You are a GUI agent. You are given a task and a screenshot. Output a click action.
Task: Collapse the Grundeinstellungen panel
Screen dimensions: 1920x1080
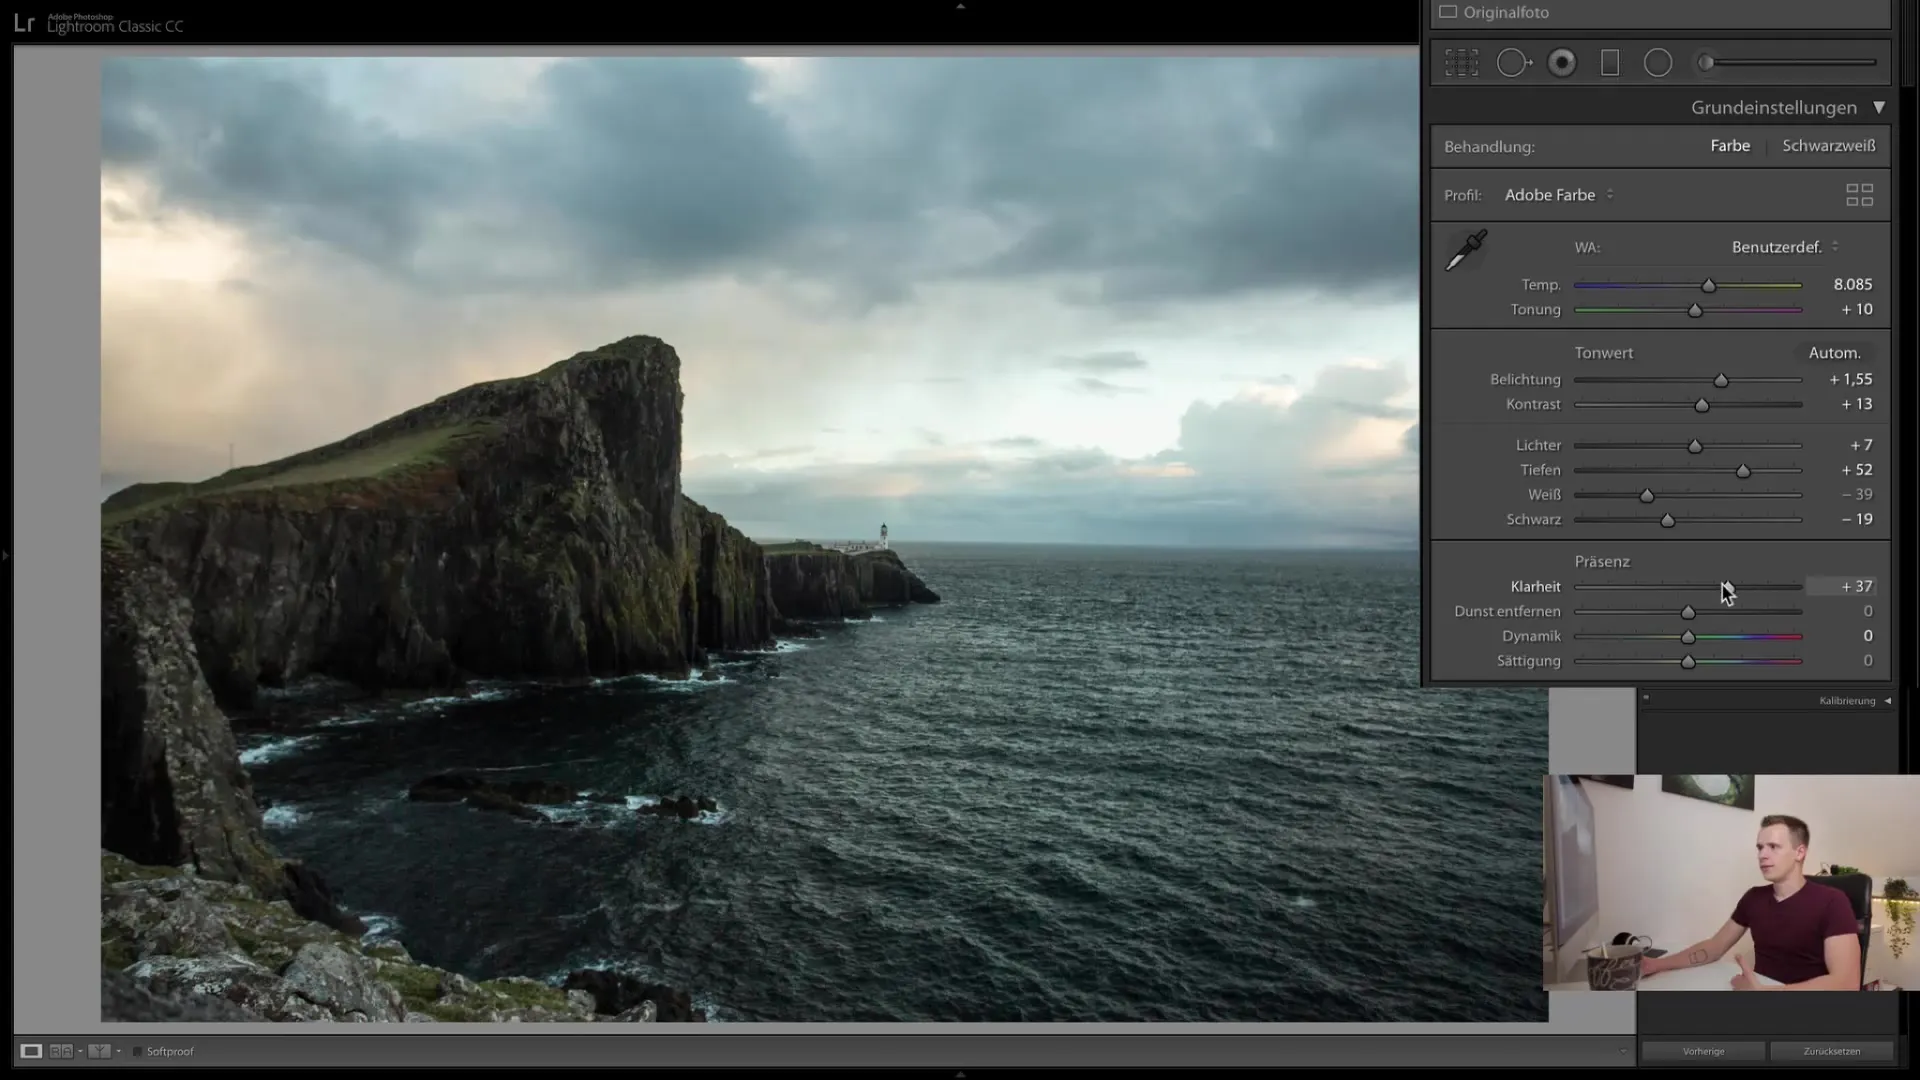(x=1879, y=107)
